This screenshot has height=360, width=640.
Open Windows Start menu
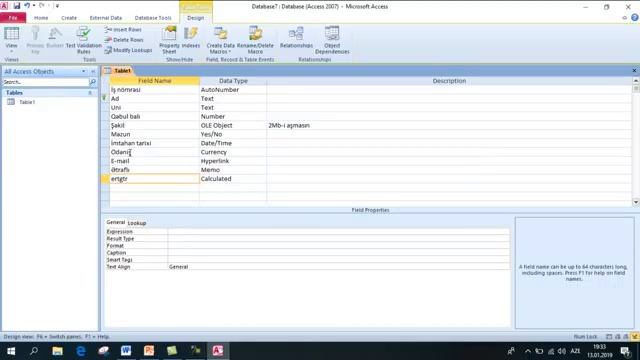(11, 351)
